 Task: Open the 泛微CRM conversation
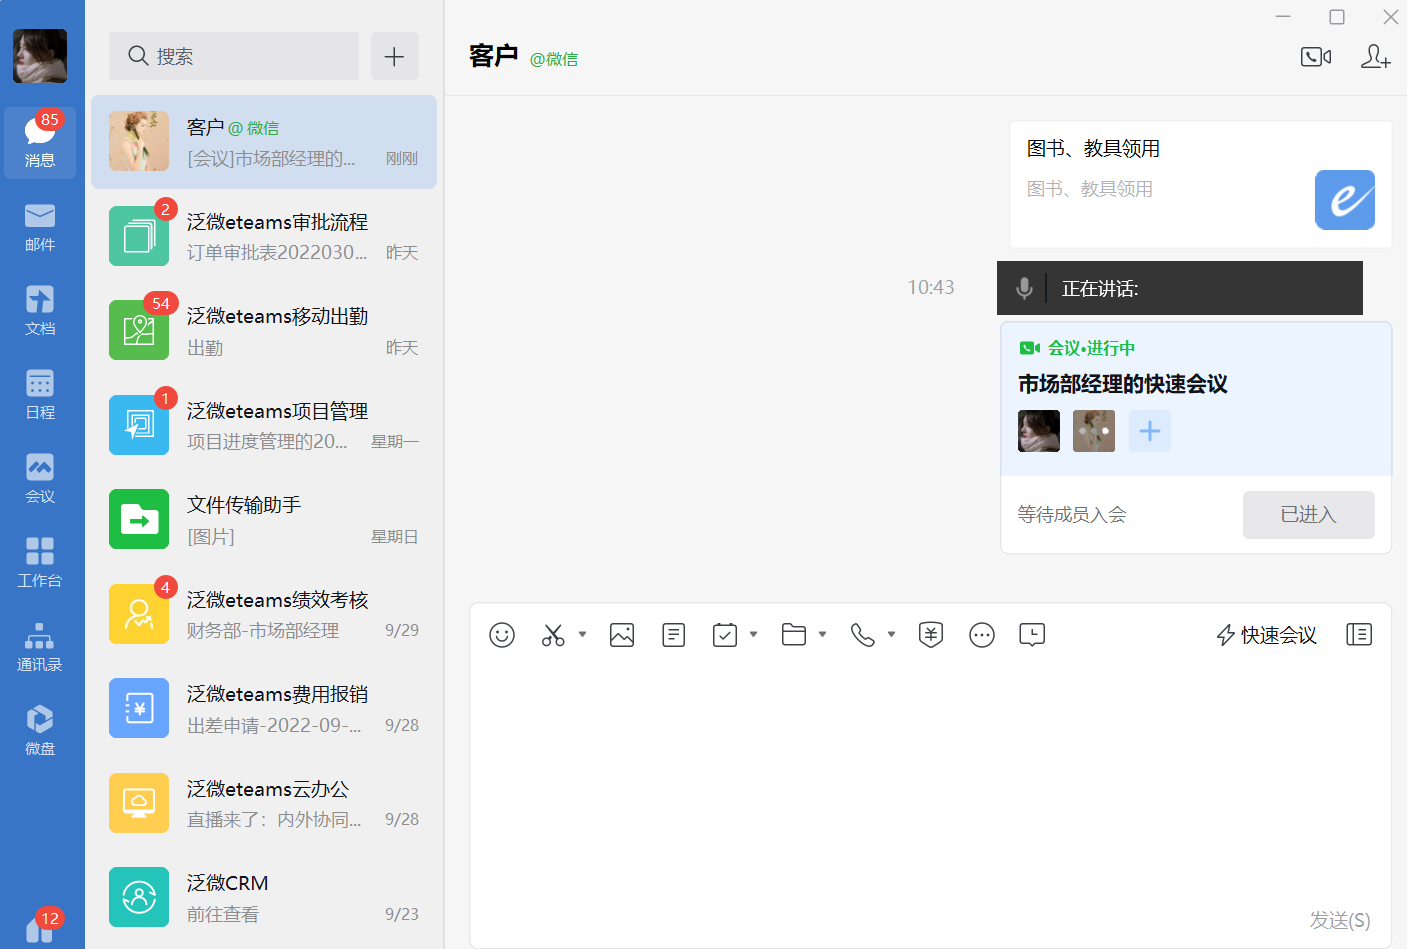(264, 897)
